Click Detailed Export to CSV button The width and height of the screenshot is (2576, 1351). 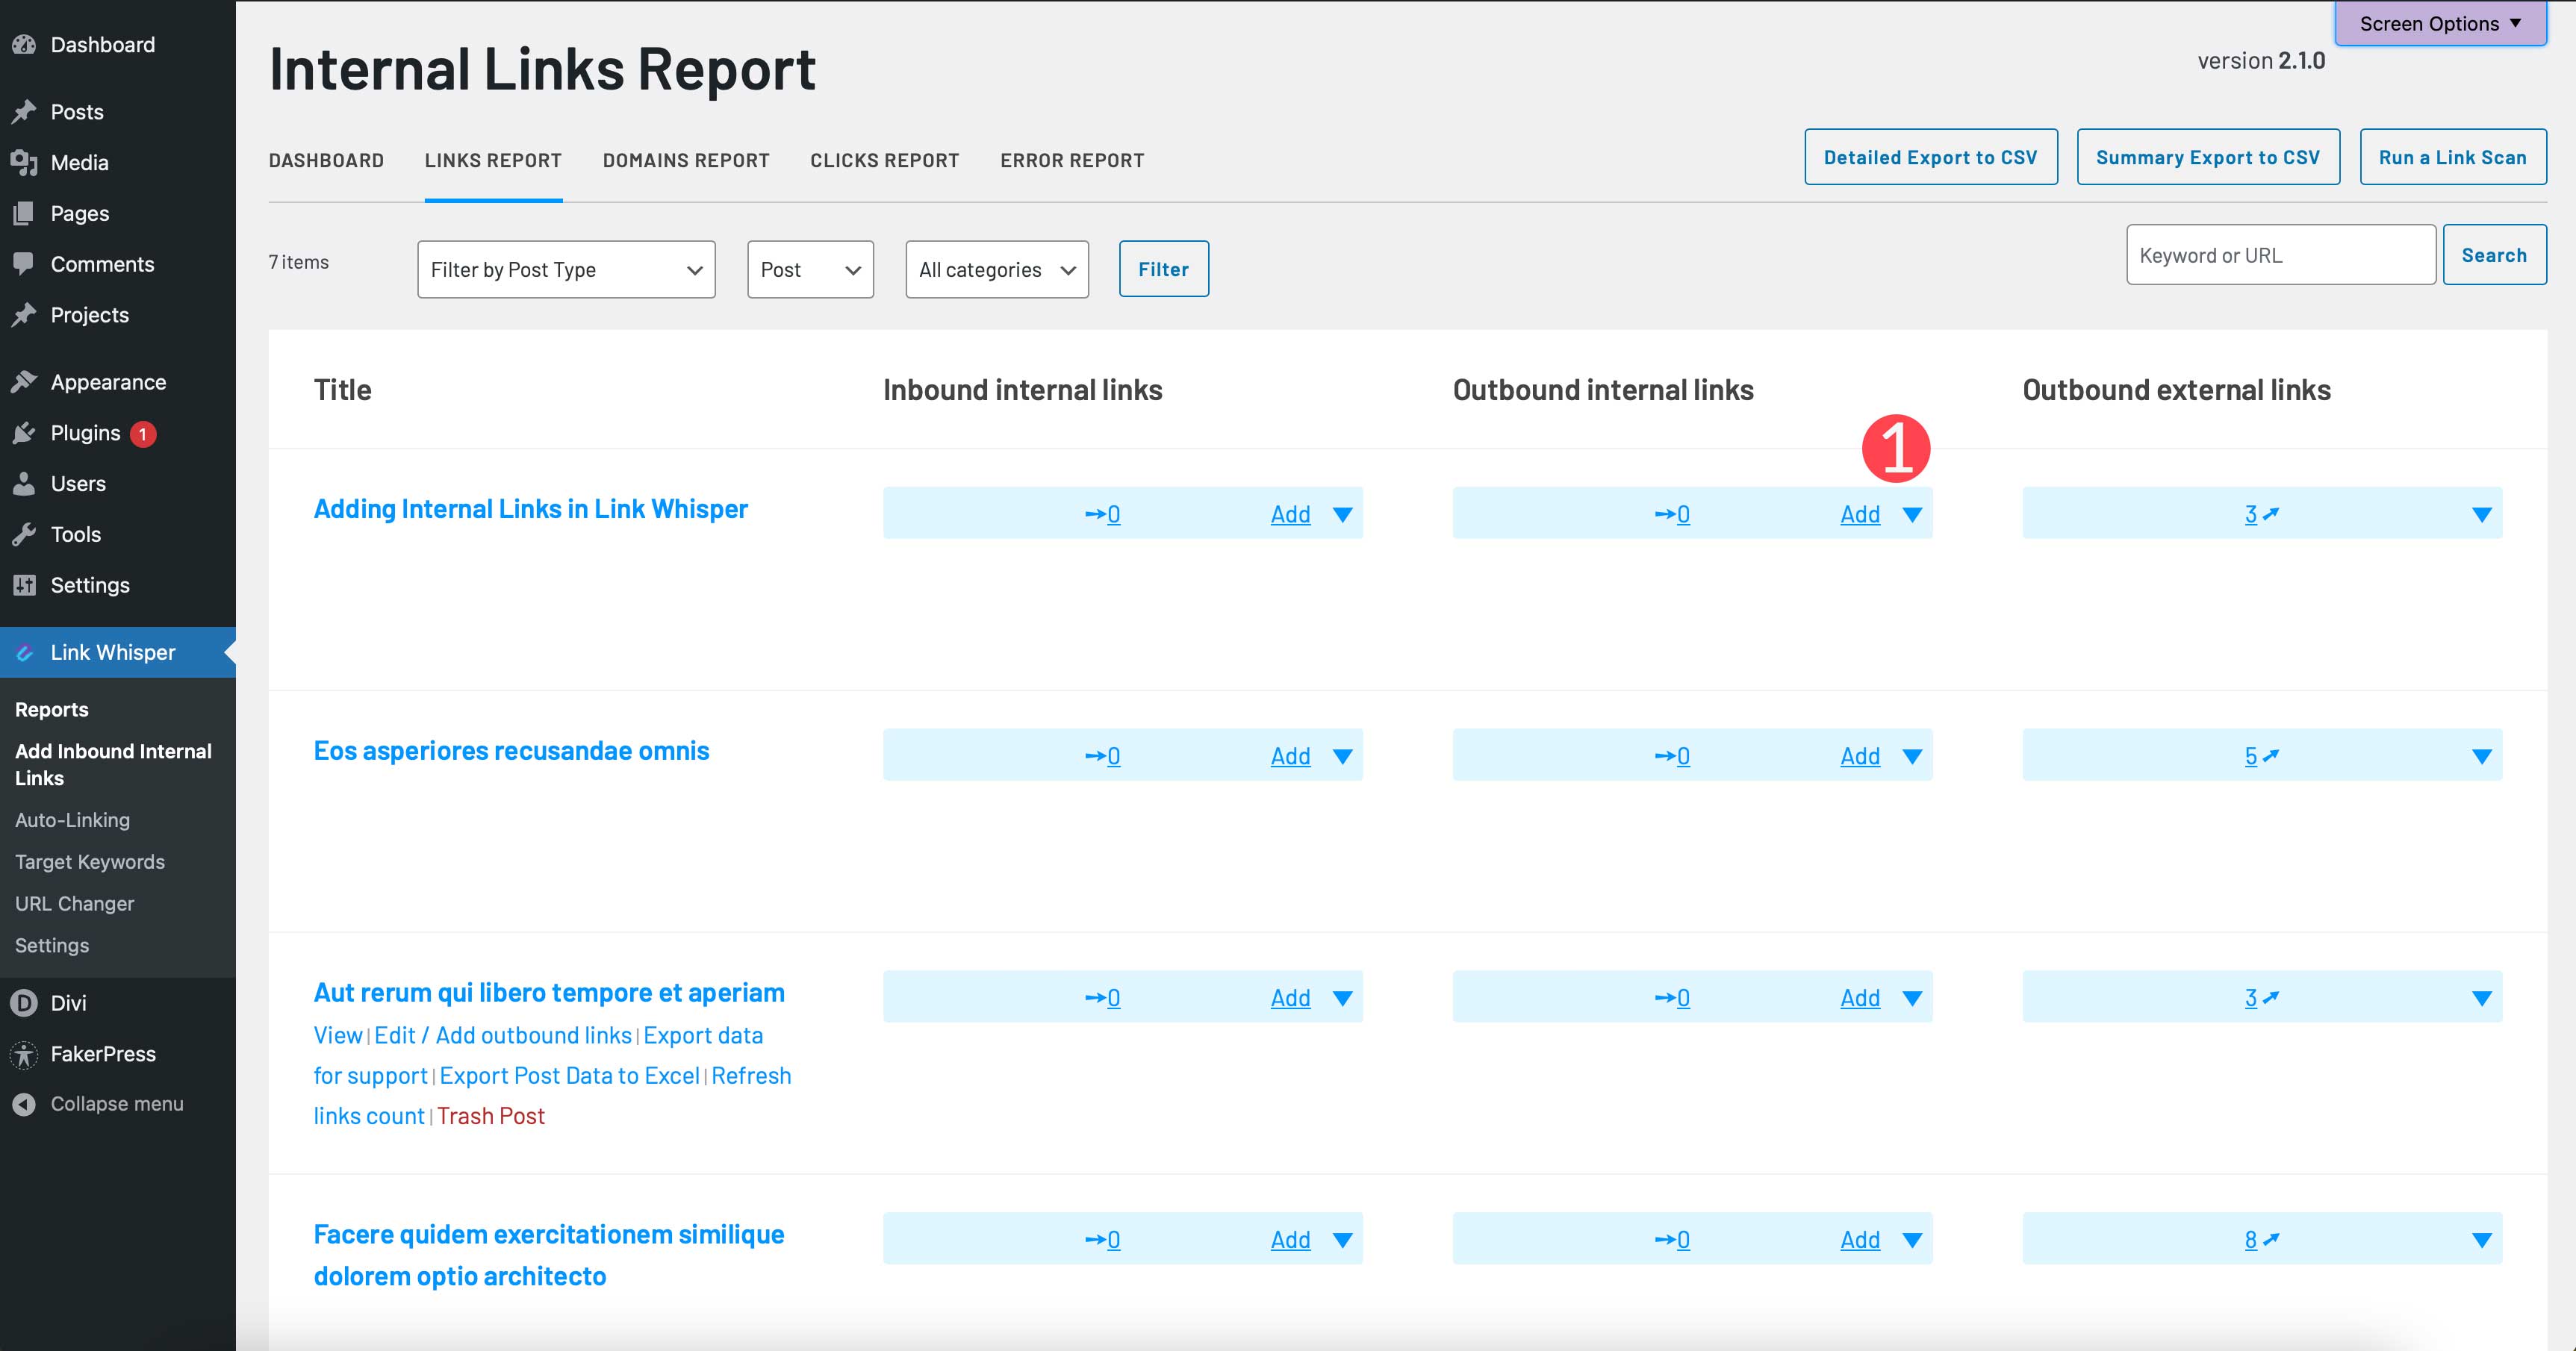(1929, 157)
